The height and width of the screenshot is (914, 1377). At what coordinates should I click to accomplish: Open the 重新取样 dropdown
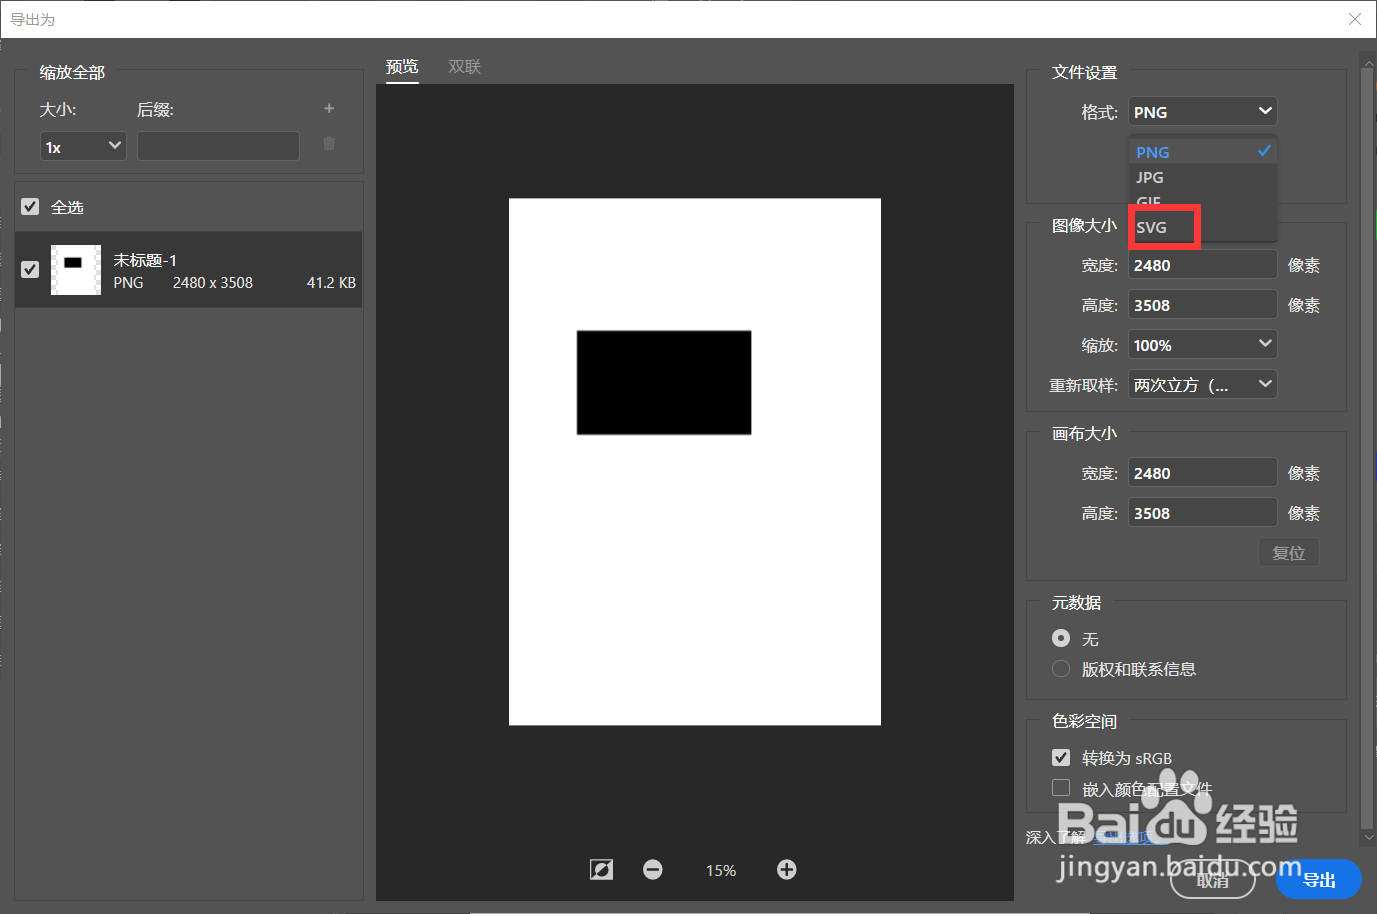coord(1202,384)
